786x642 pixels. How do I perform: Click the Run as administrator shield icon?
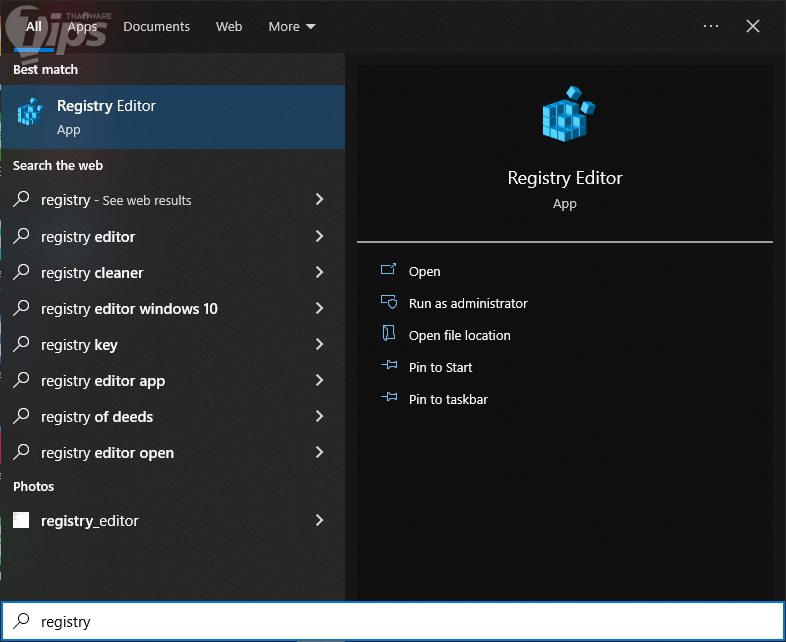[x=389, y=302]
